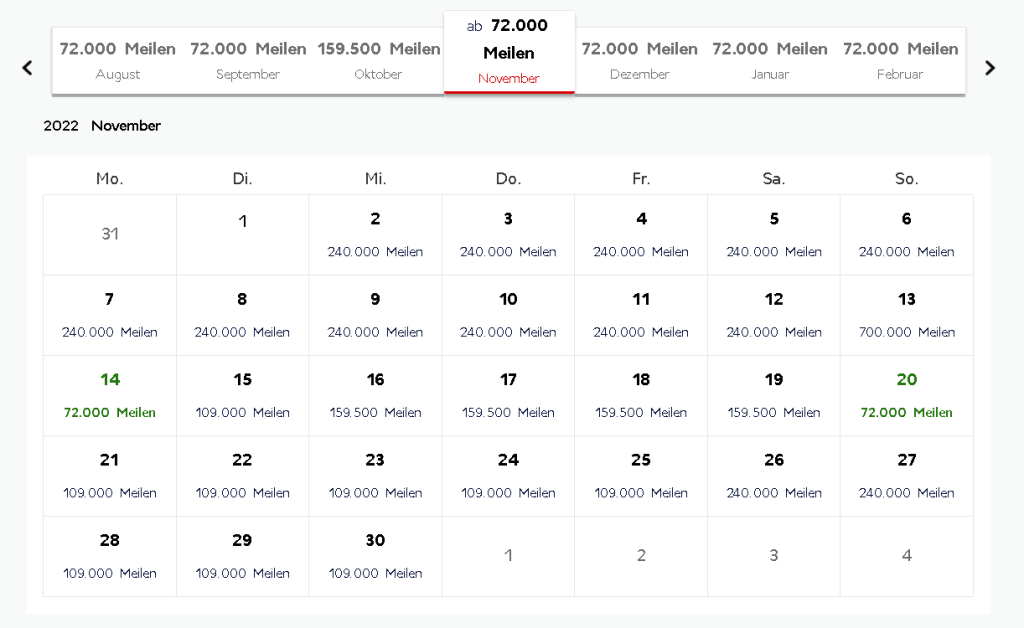
Task: Select November 30 for 109.000 Meilen
Action: click(x=375, y=556)
